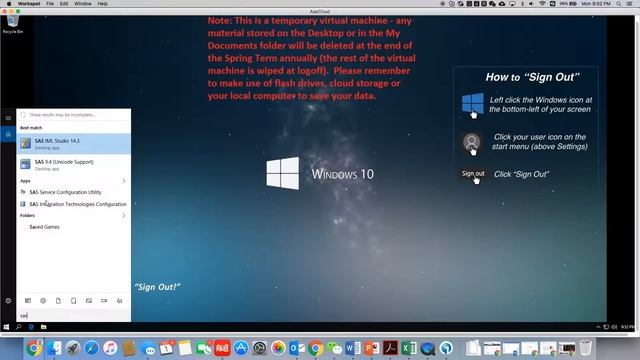Open iTunes from the Dock
The image size is (640, 360).
[110, 348]
